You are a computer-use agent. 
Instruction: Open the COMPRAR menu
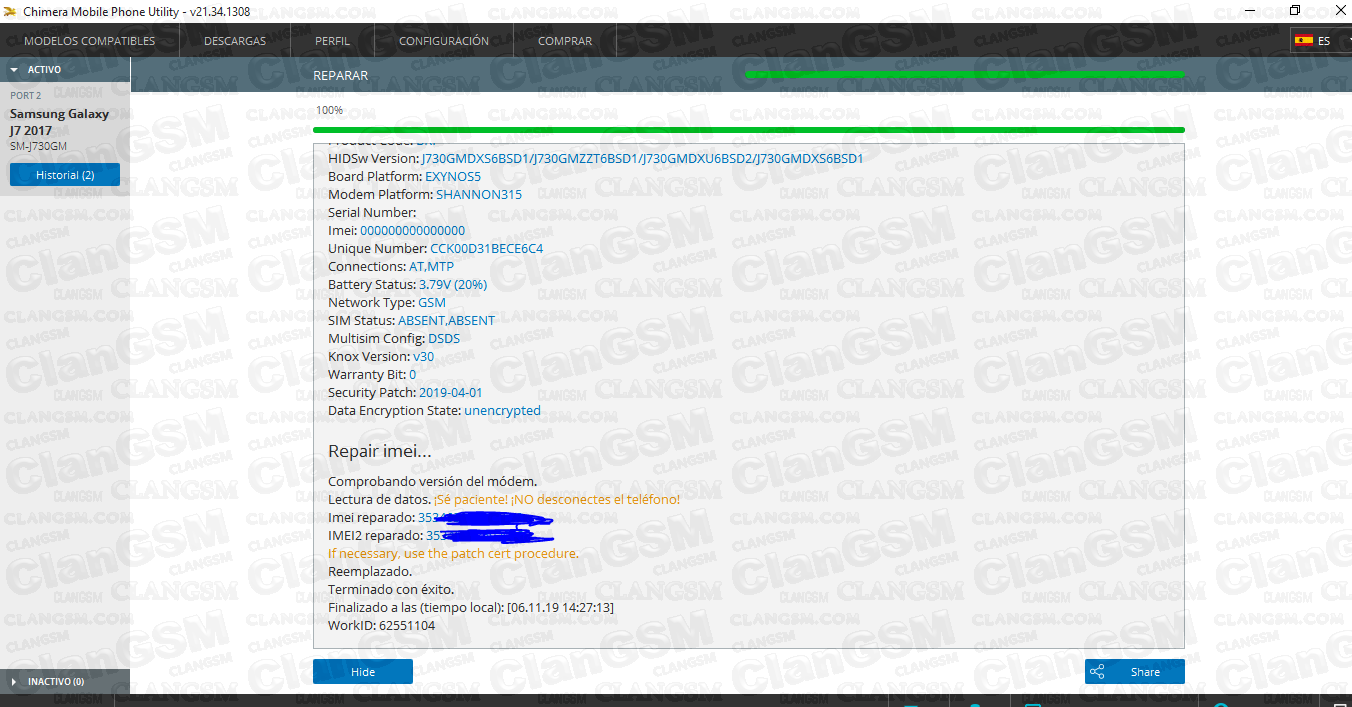565,41
